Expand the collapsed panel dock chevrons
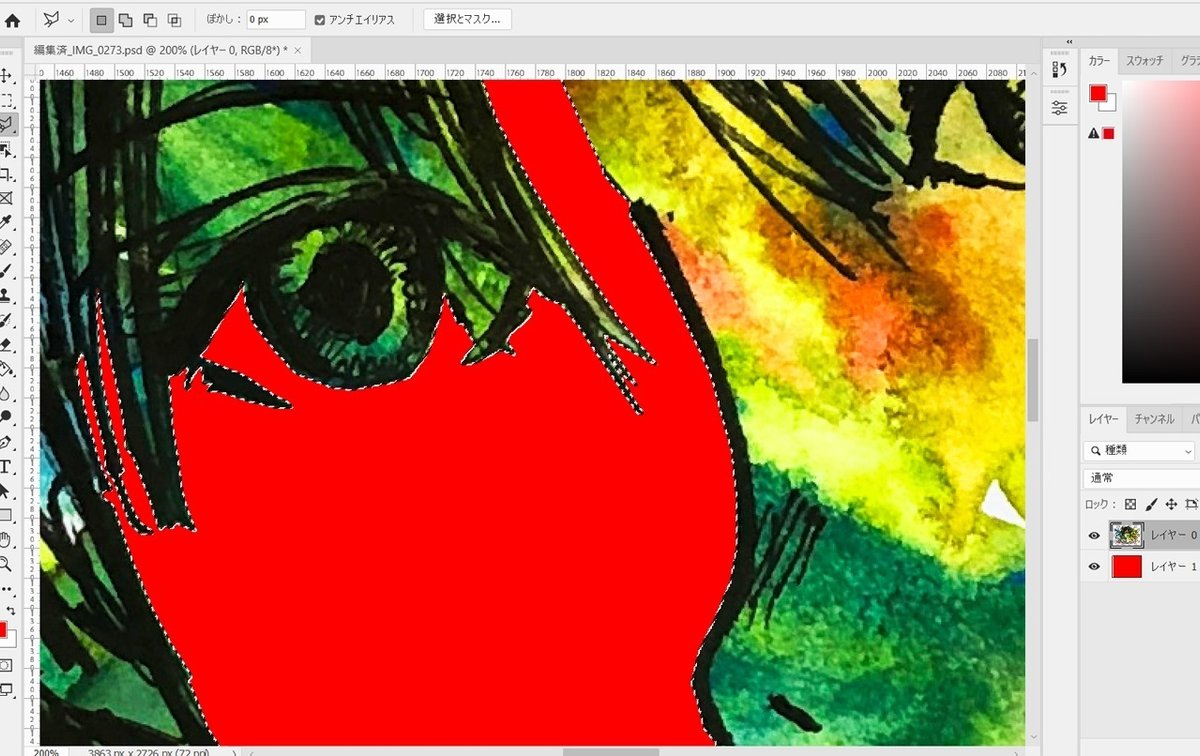 pyautogui.click(x=1069, y=42)
